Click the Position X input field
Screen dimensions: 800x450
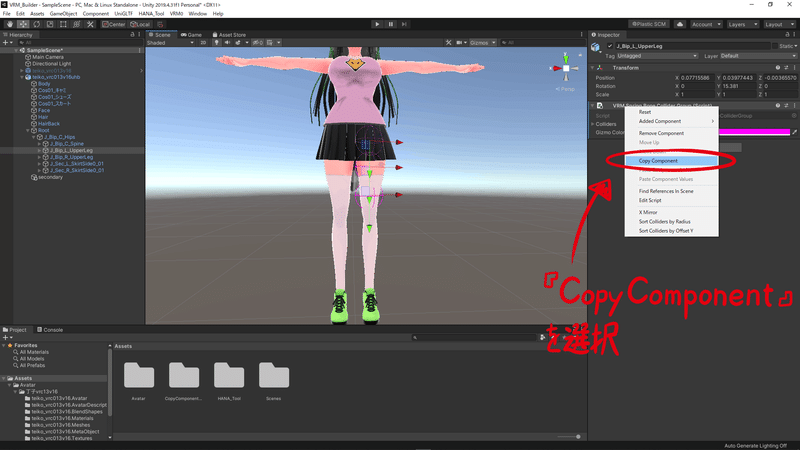(695, 78)
